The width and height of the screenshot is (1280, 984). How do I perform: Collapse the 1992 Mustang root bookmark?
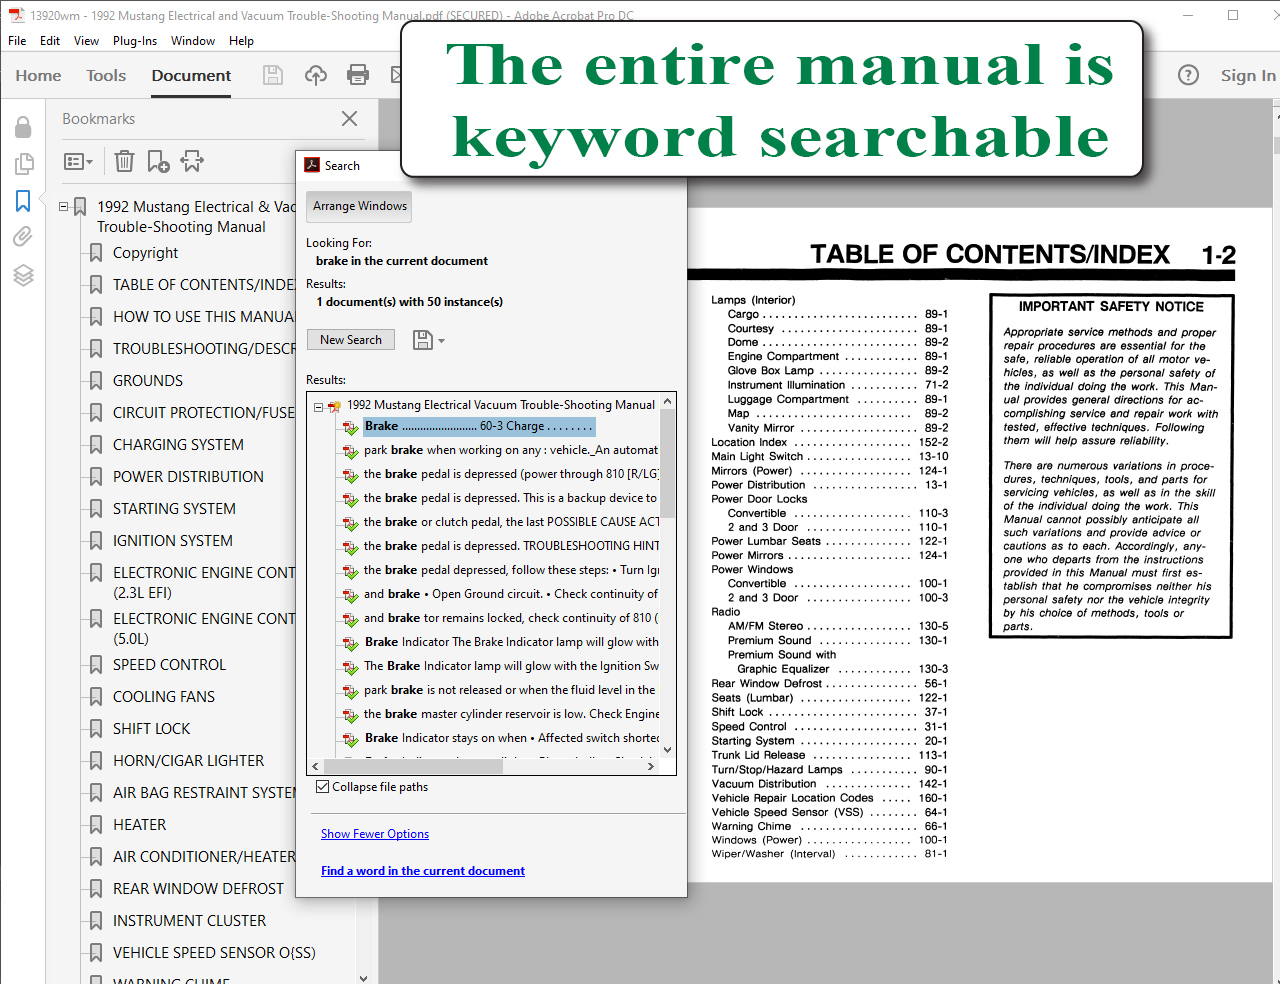[64, 207]
